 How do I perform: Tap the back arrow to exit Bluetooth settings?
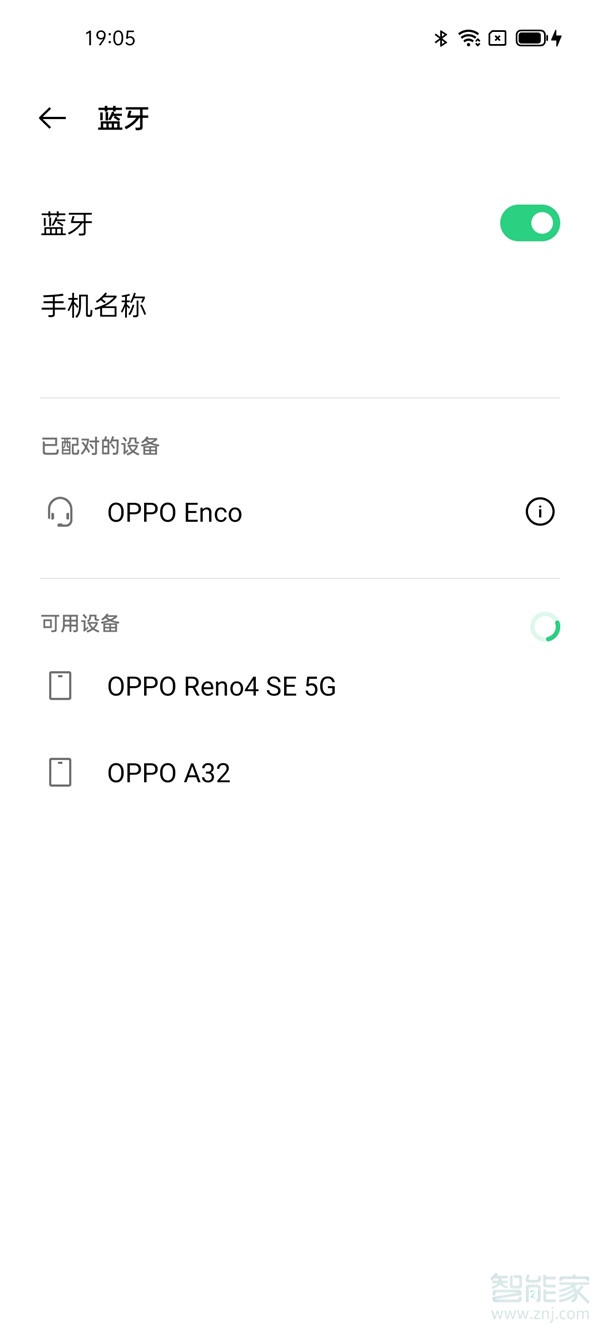click(x=51, y=118)
